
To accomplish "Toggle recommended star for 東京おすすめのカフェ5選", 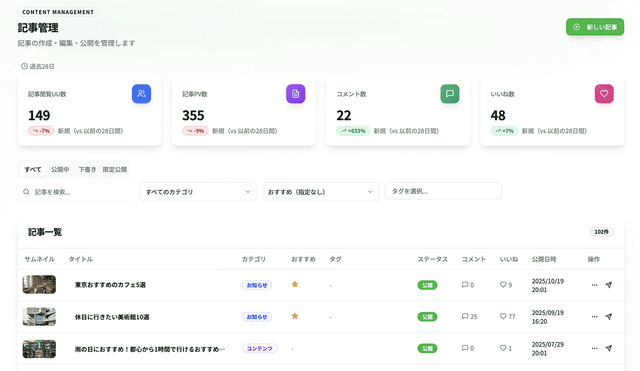I will coord(295,284).
